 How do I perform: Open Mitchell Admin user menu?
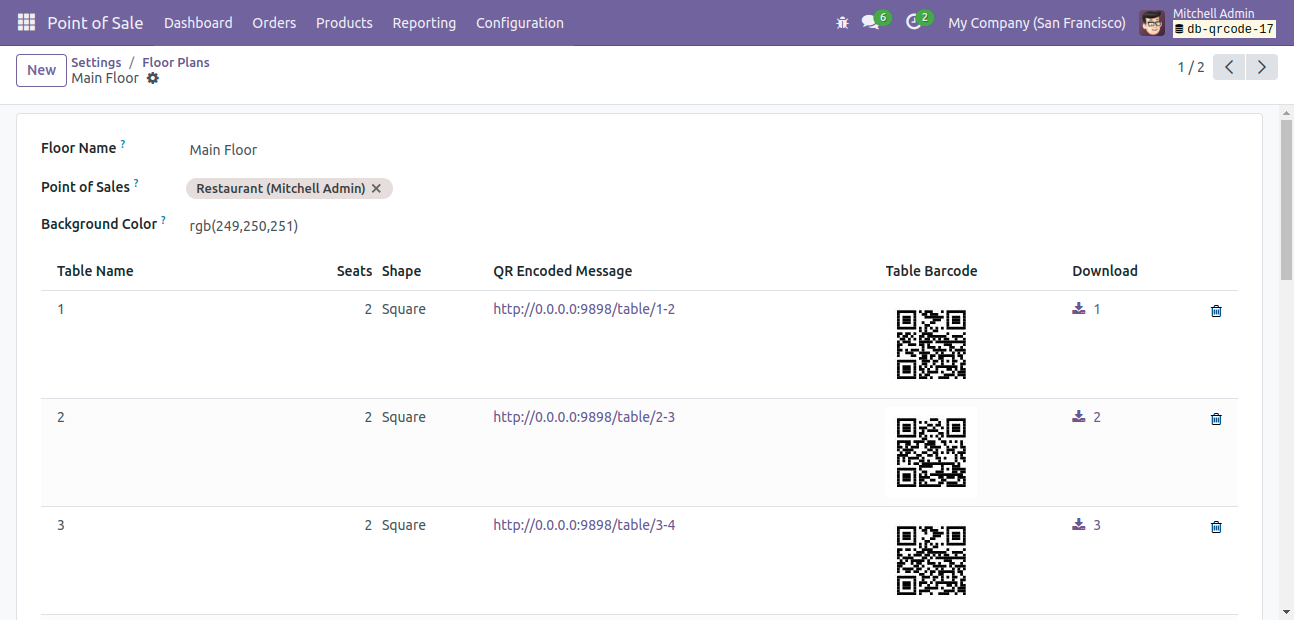point(1208,22)
